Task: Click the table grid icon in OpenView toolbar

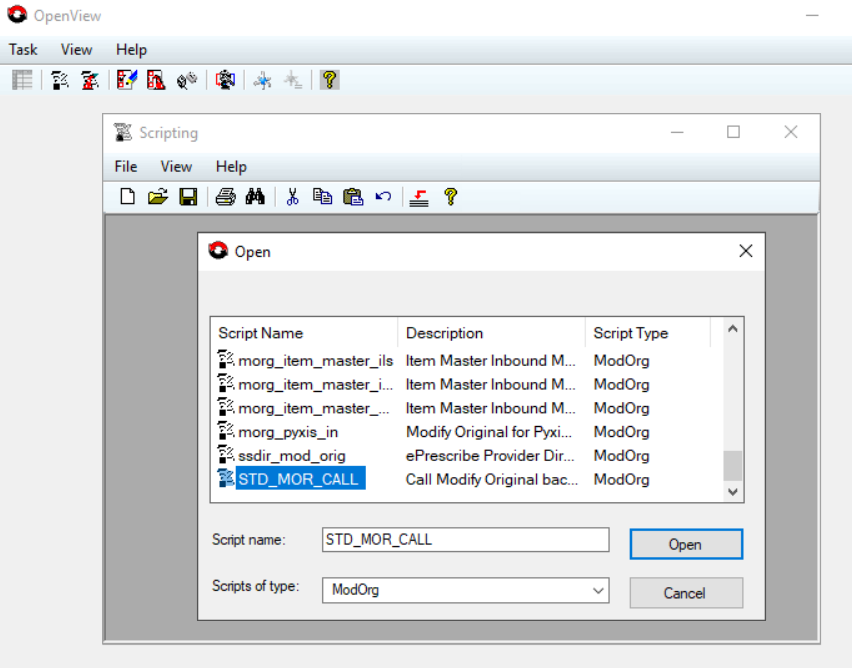Action: [x=22, y=80]
